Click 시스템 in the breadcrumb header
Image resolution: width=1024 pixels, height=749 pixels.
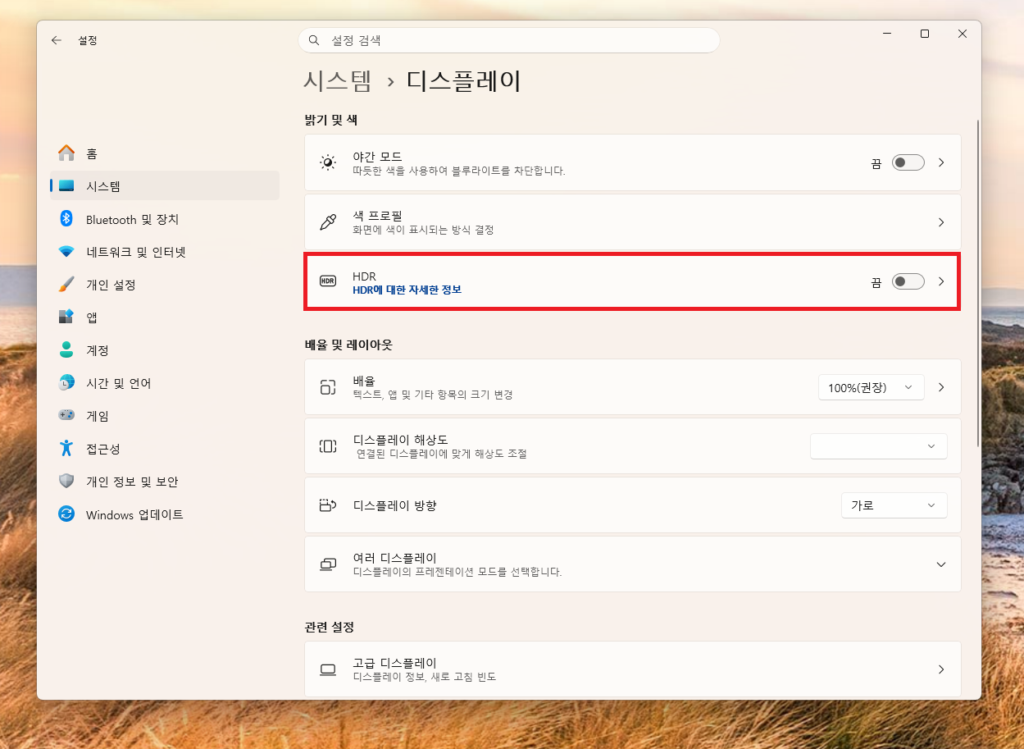(x=338, y=81)
